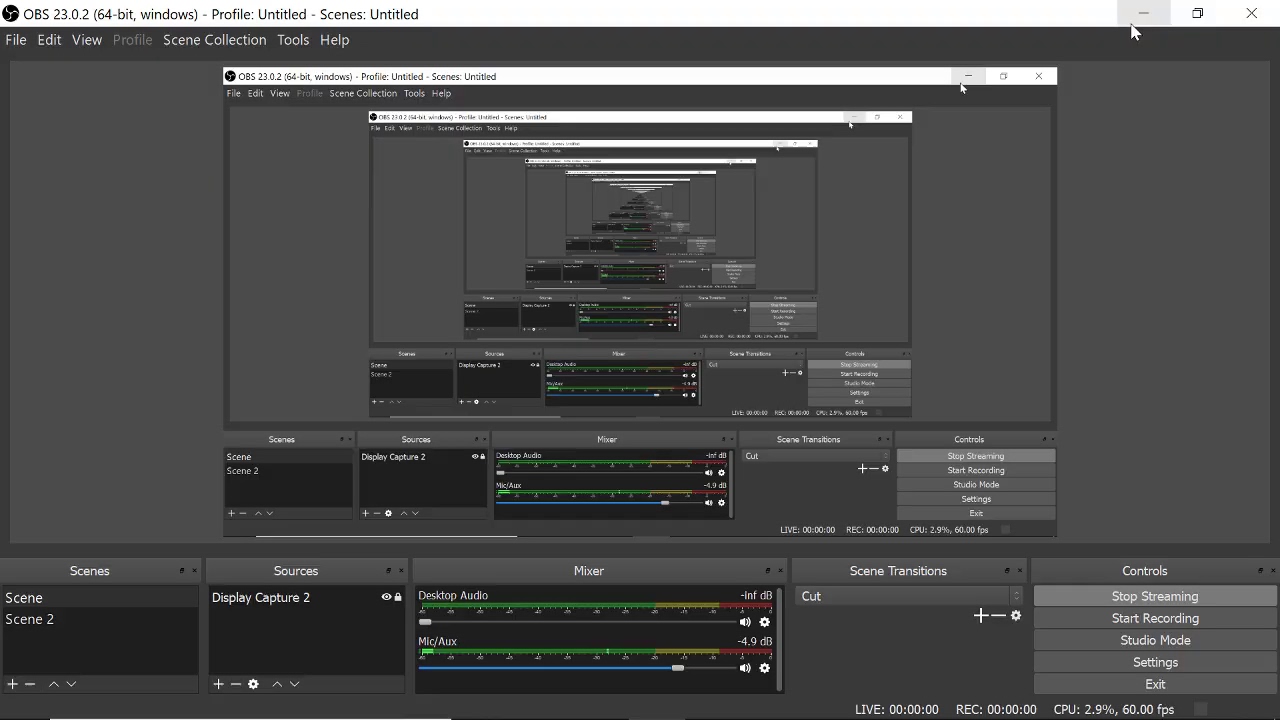Open the Tools menu
Screen dimensions: 1280x720
(293, 40)
